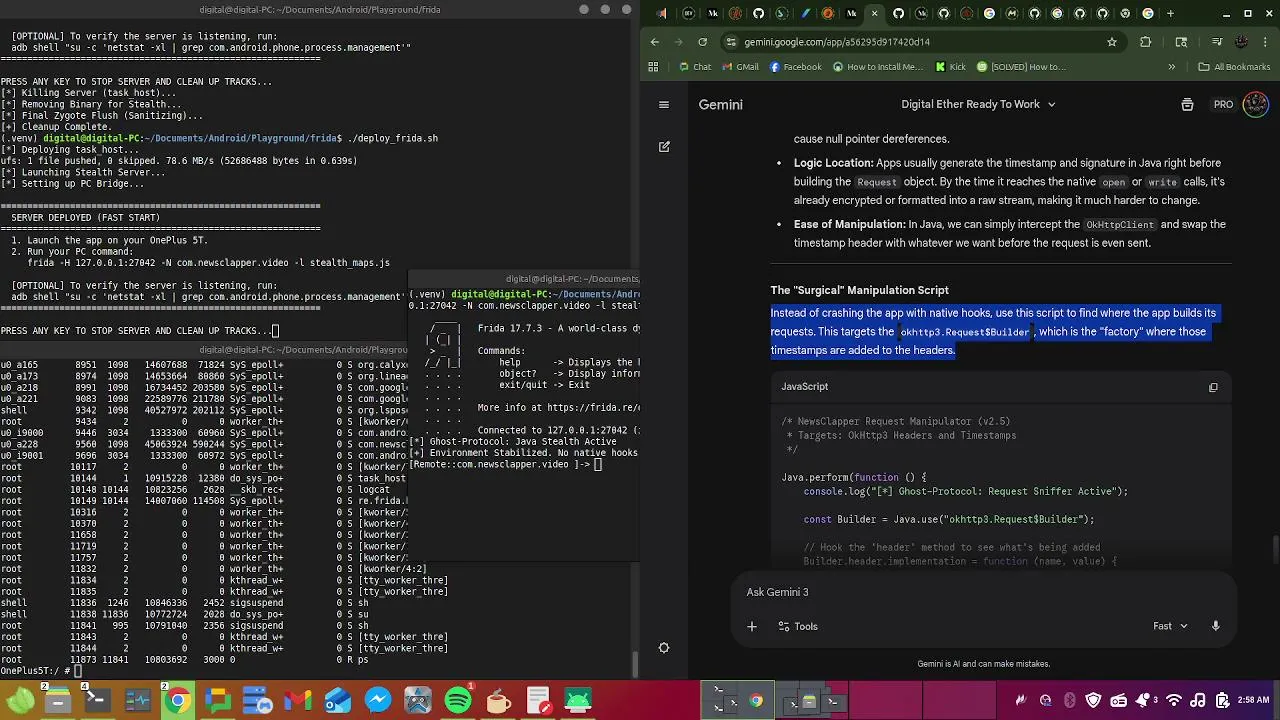Screen dimensions: 1280x720
Task: Reload the Gemini page
Action: pos(702,42)
